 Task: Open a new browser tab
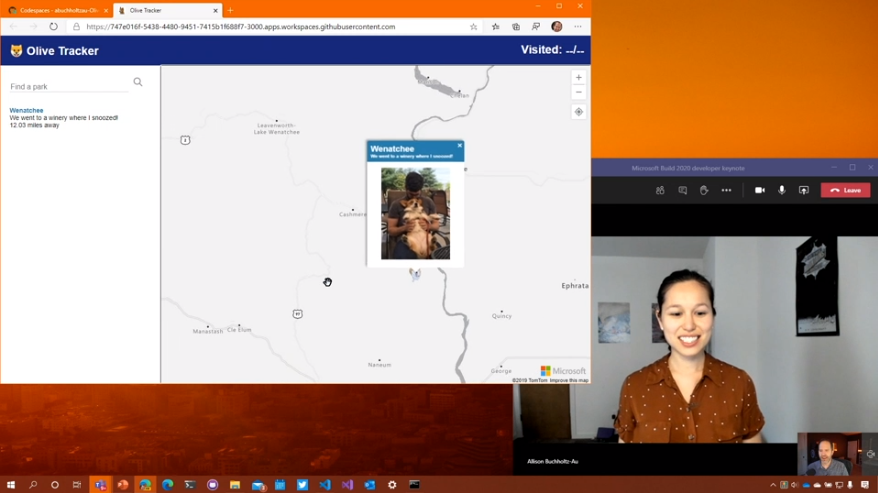pyautogui.click(x=230, y=10)
